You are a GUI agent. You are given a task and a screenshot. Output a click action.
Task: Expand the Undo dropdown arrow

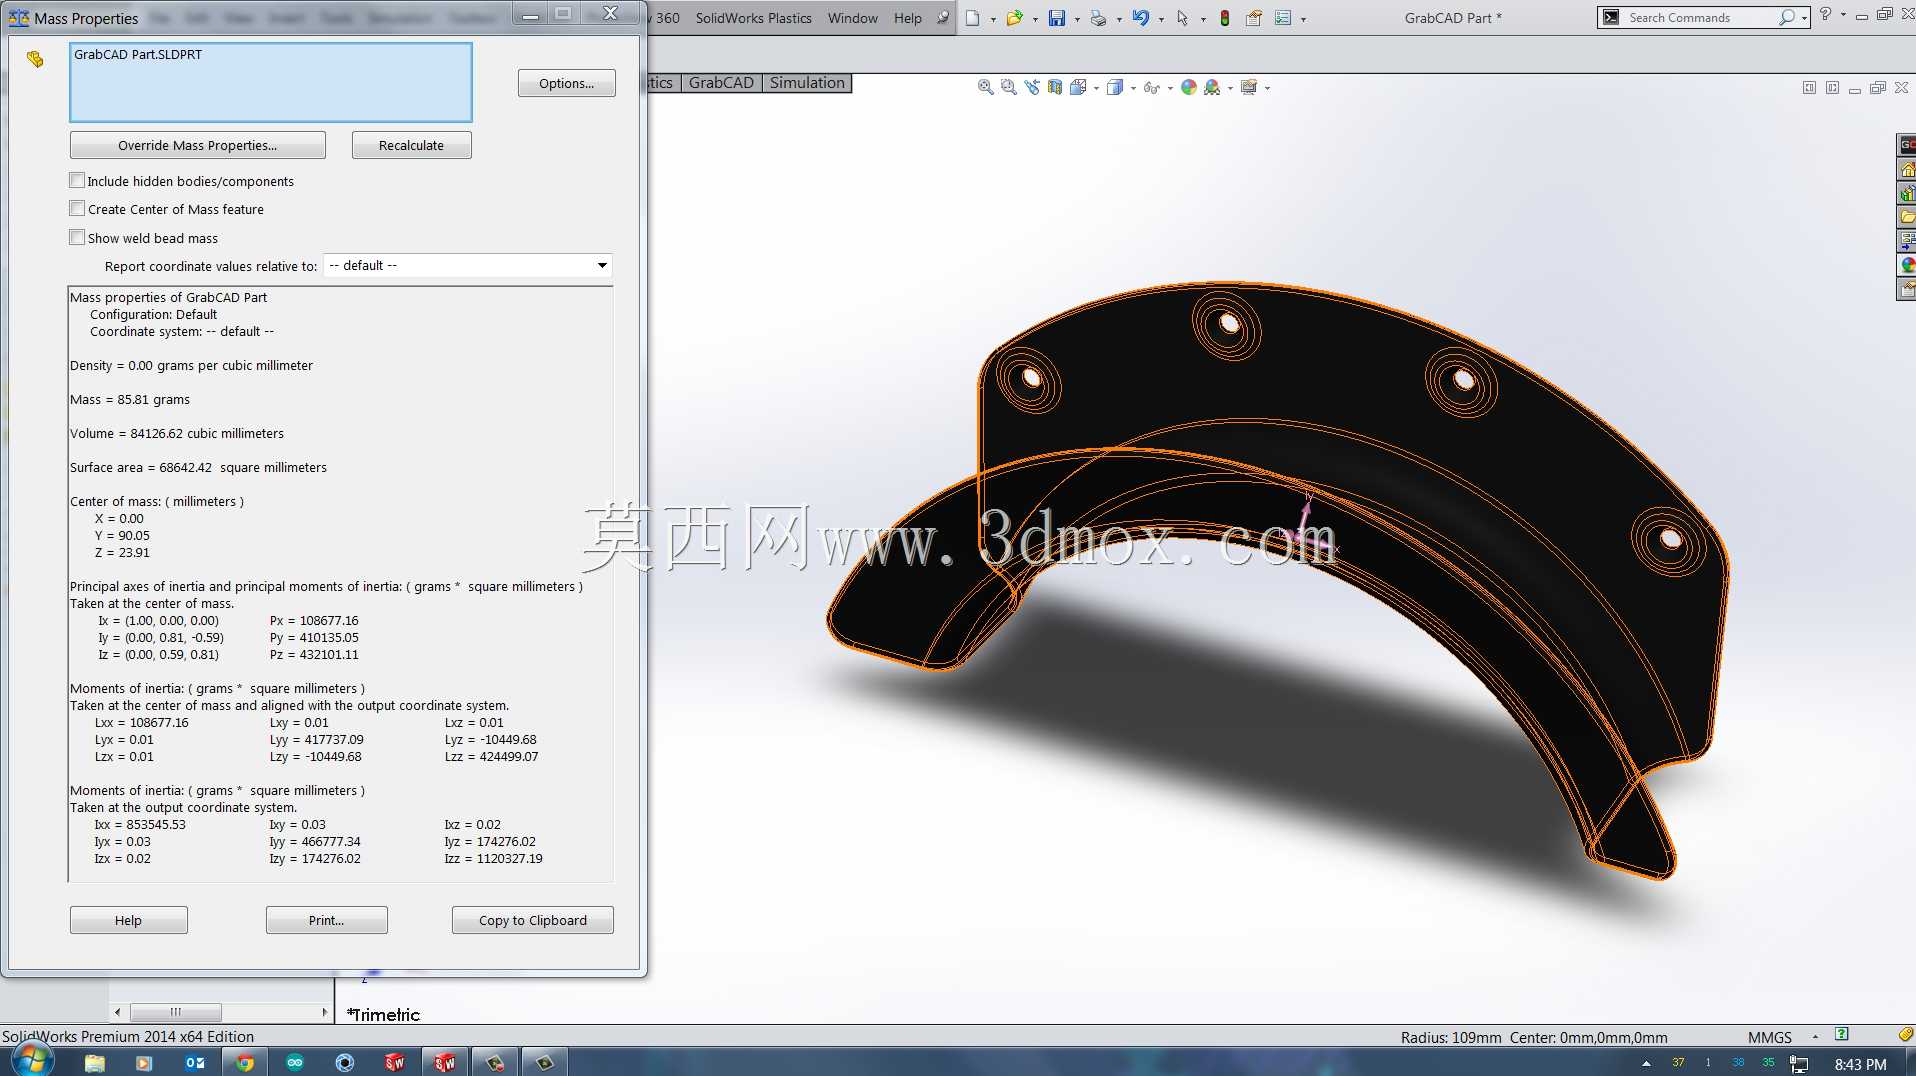(x=1161, y=19)
